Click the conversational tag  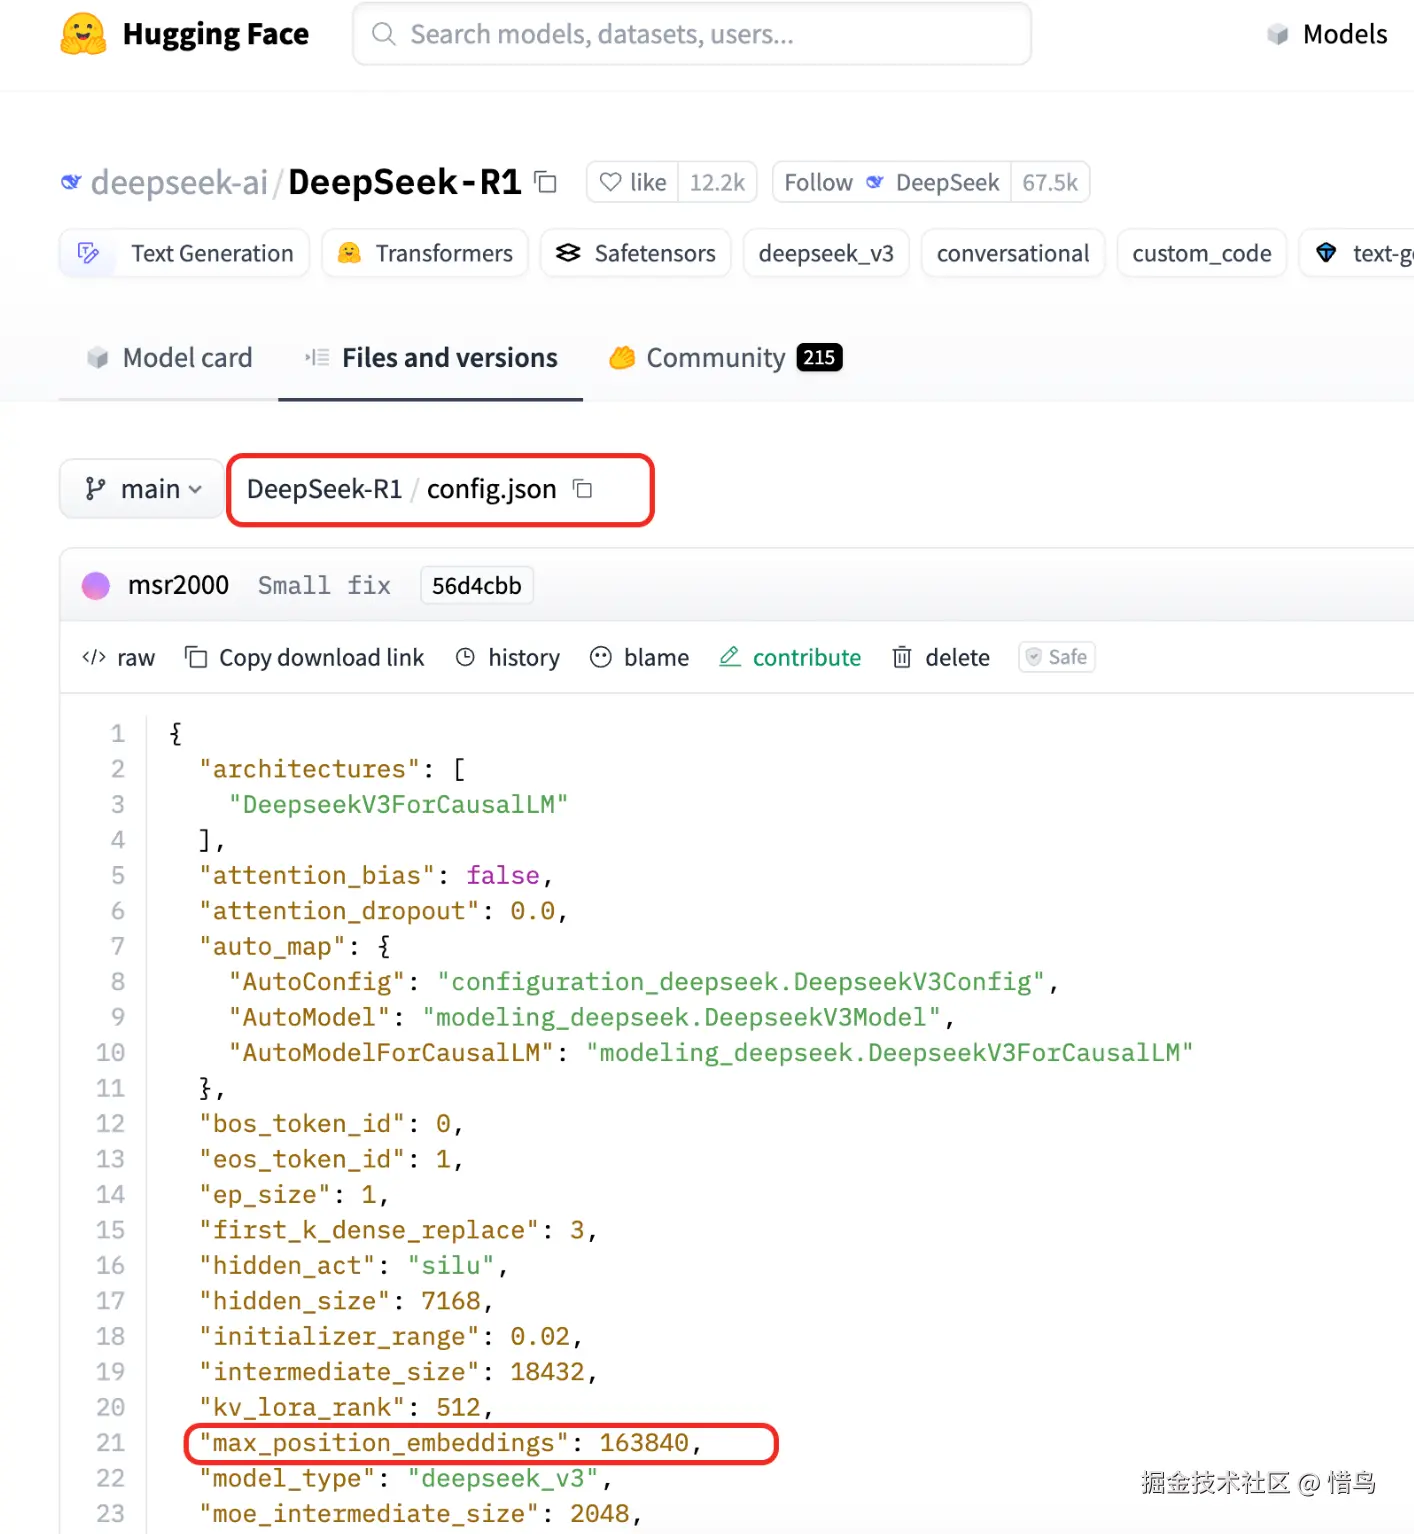coord(1013,253)
